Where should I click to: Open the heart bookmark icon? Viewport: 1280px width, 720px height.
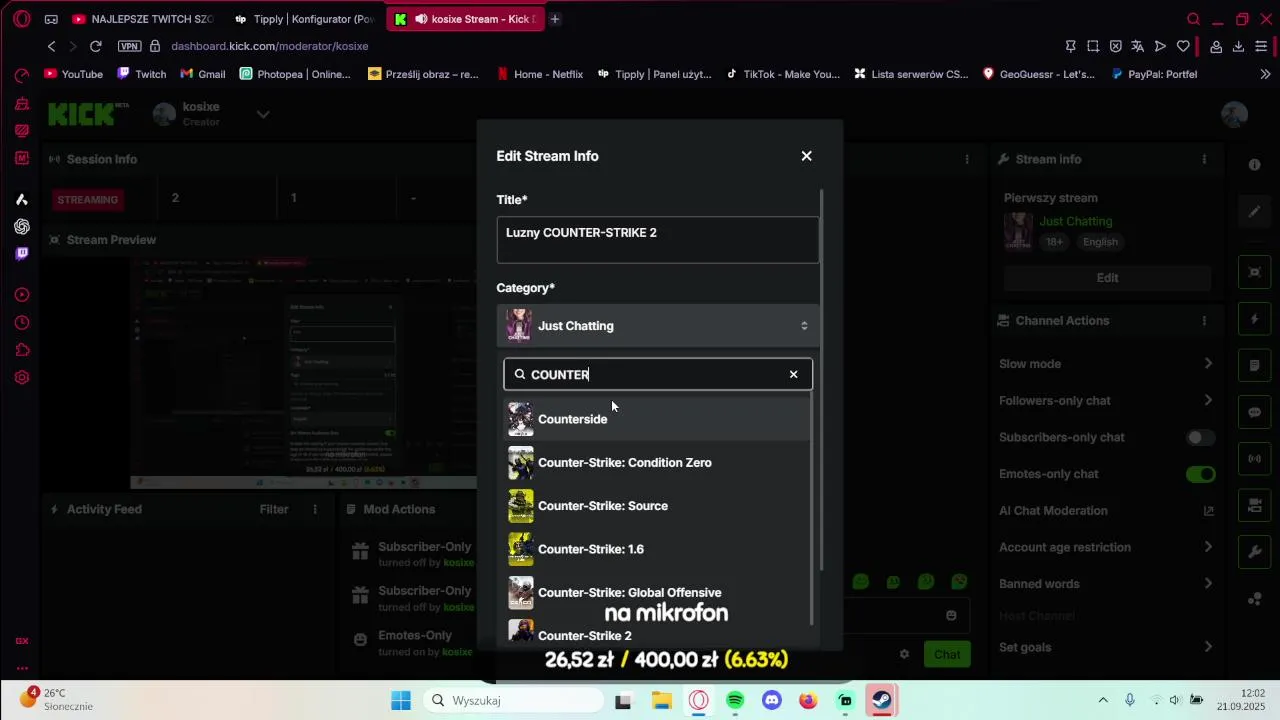[1183, 46]
